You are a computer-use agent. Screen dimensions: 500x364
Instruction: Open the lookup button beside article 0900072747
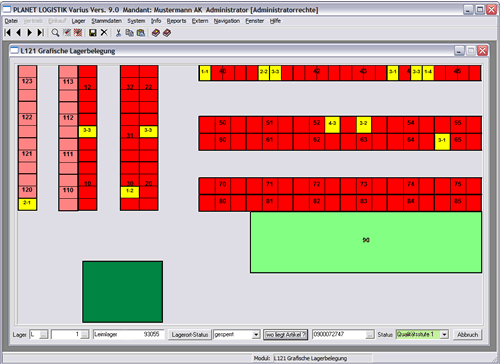(x=370, y=334)
